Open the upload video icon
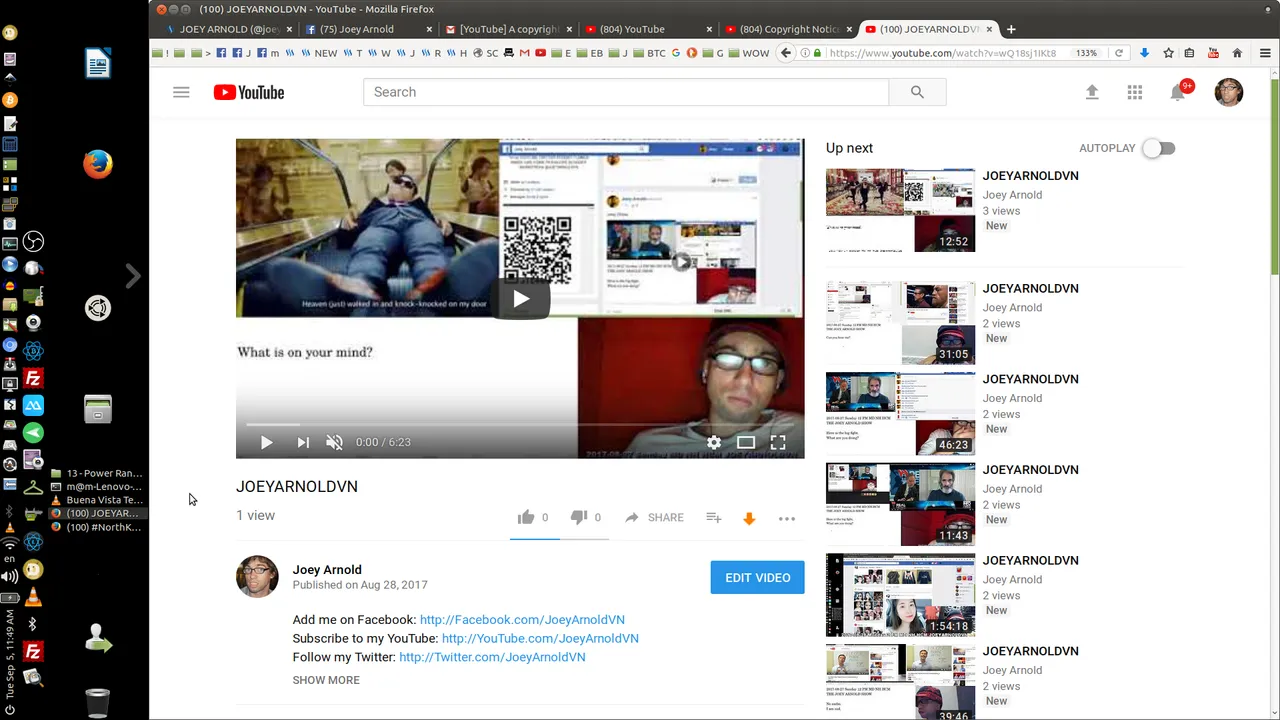Image resolution: width=1280 pixels, height=720 pixels. pyautogui.click(x=1092, y=92)
